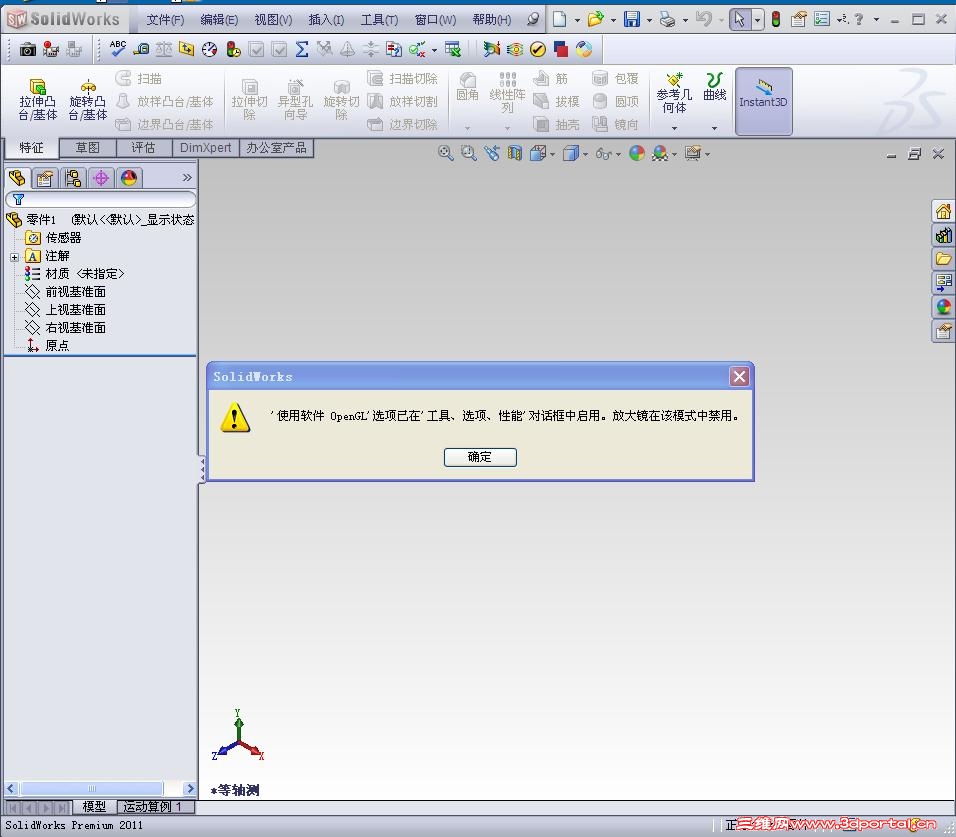
Task: Click the Zoom to area icon
Action: pos(468,153)
